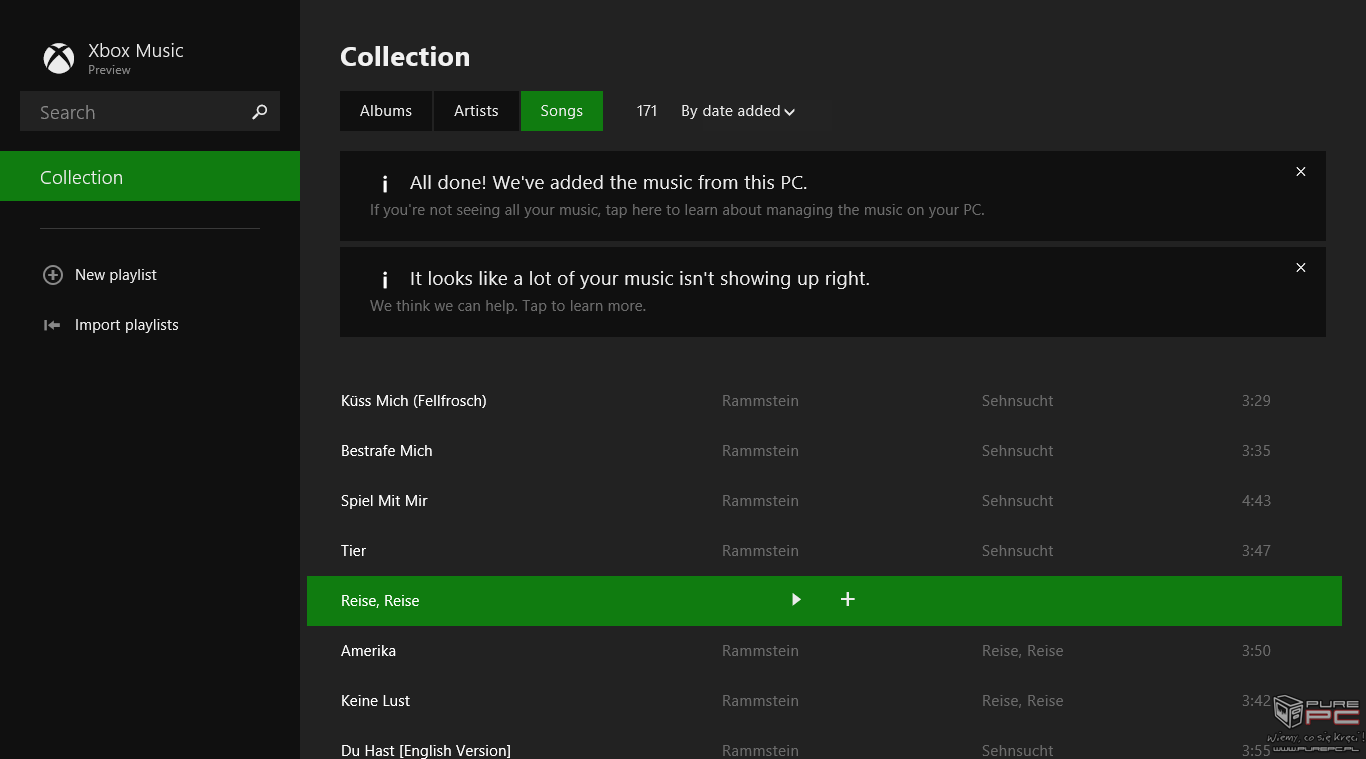Select the song Küss Mich (Fellfrosch)
This screenshot has width=1366, height=759.
(414, 401)
